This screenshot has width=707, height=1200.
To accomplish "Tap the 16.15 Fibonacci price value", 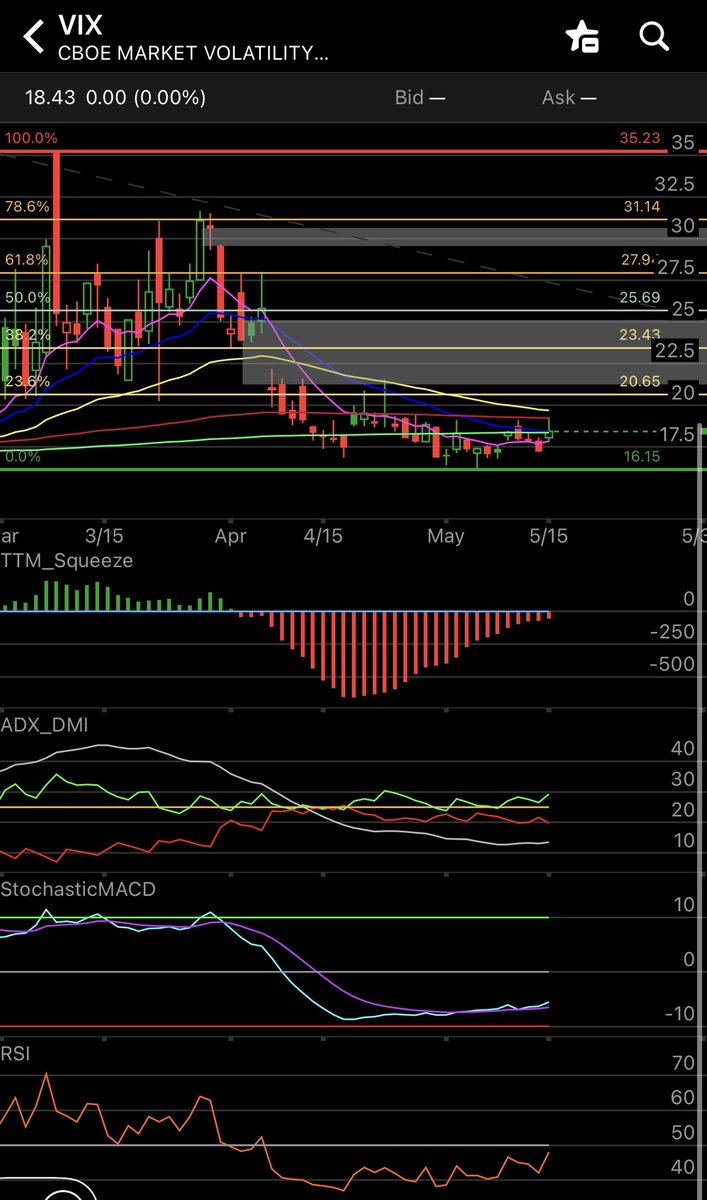I will (x=642, y=456).
